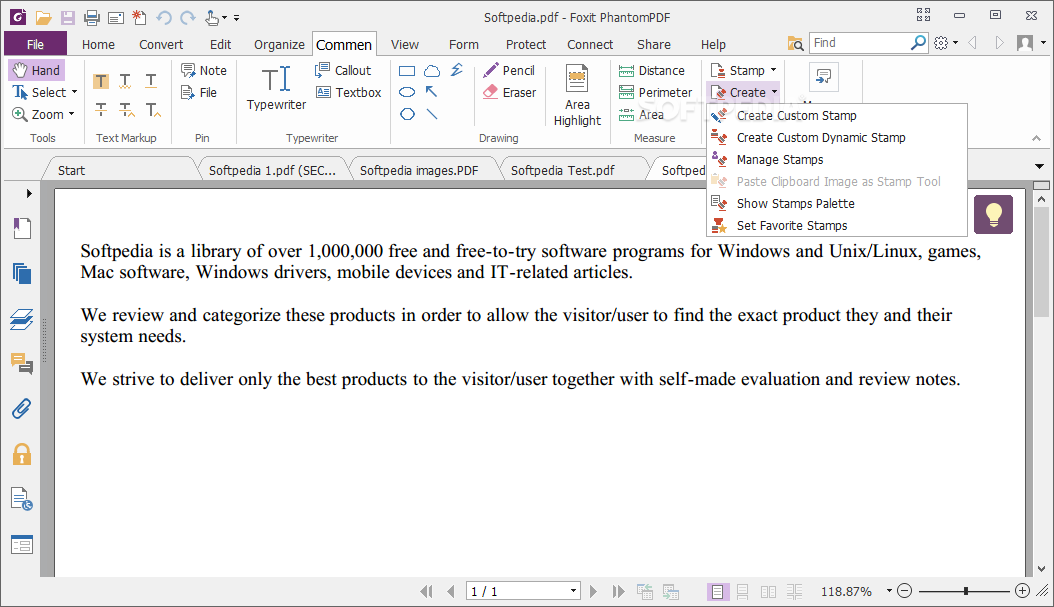Select the Highlight text markup tool
Viewport: 1054px width, 607px height.
coord(101,81)
